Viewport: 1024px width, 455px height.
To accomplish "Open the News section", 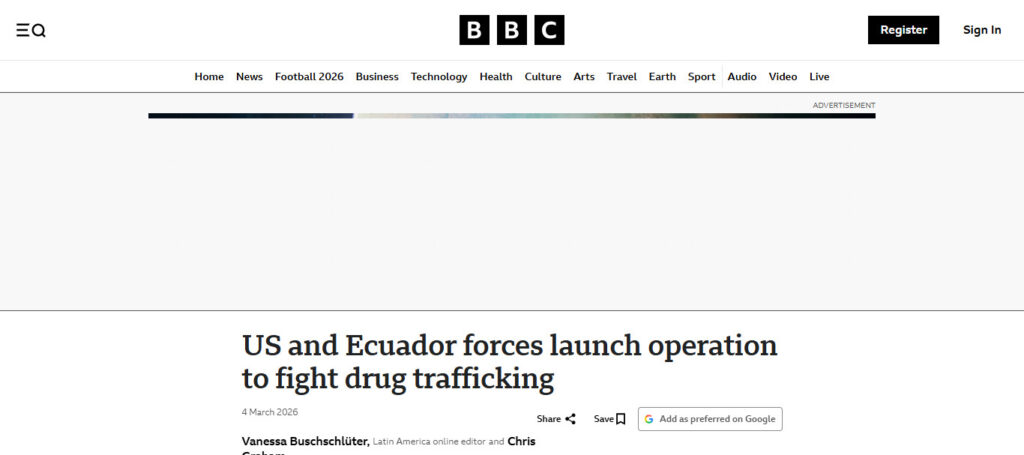I will [249, 76].
